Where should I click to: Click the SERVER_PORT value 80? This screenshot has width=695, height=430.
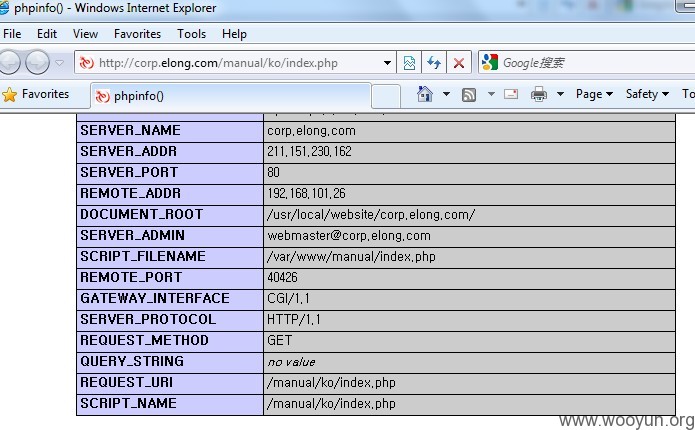(x=273, y=172)
